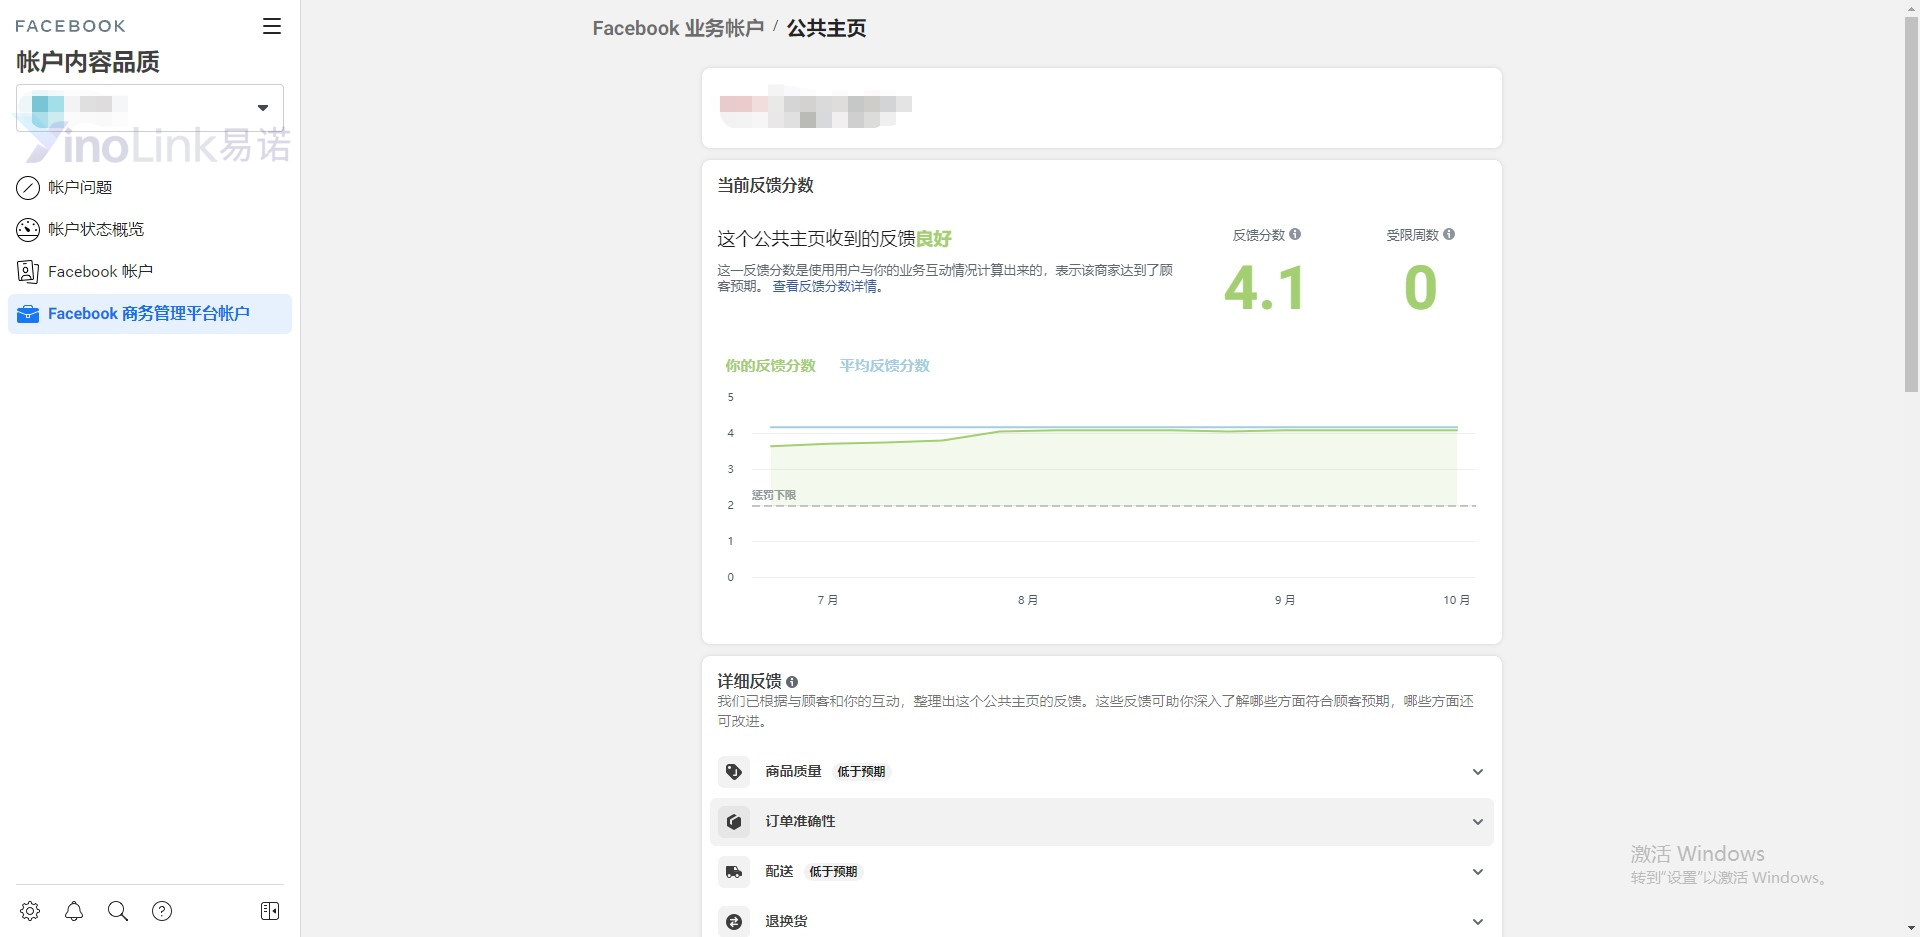Toggle 你的反馈分数 chart legend
The height and width of the screenshot is (937, 1920).
[x=770, y=365]
